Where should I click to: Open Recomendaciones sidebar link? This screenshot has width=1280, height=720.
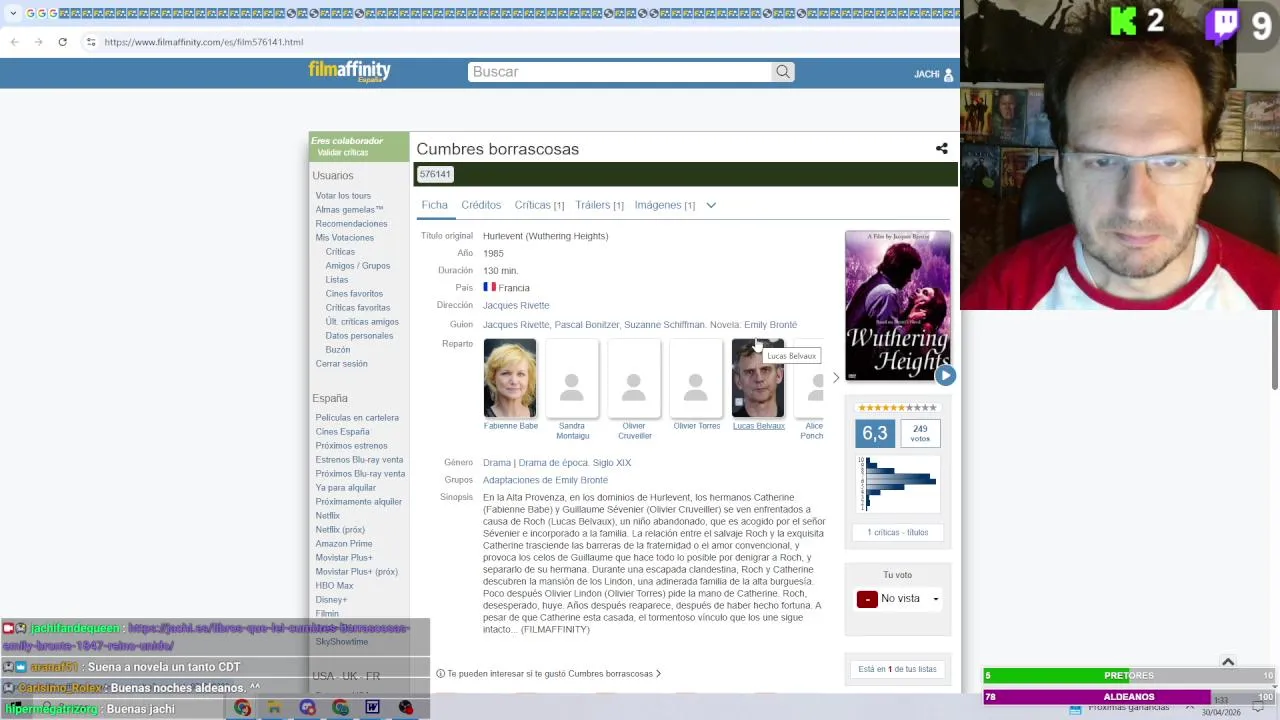point(351,224)
